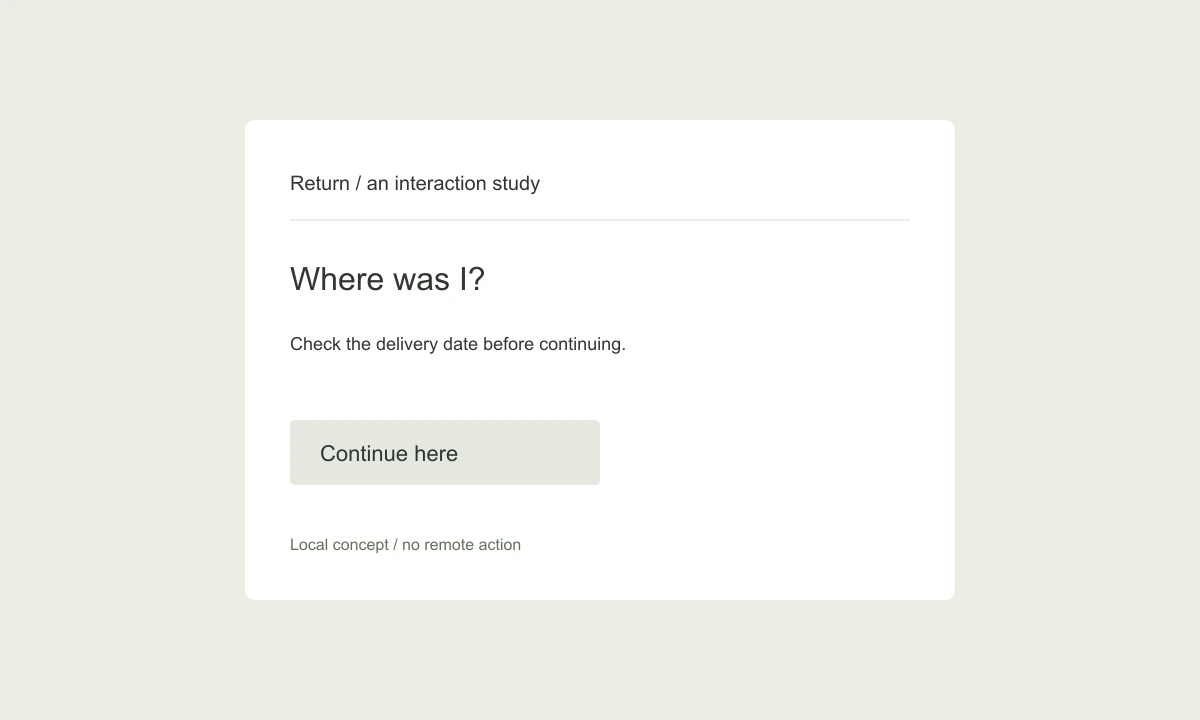This screenshot has width=1200, height=720.
Task: Click the 'Return / an interaction study' header
Action: (x=415, y=183)
